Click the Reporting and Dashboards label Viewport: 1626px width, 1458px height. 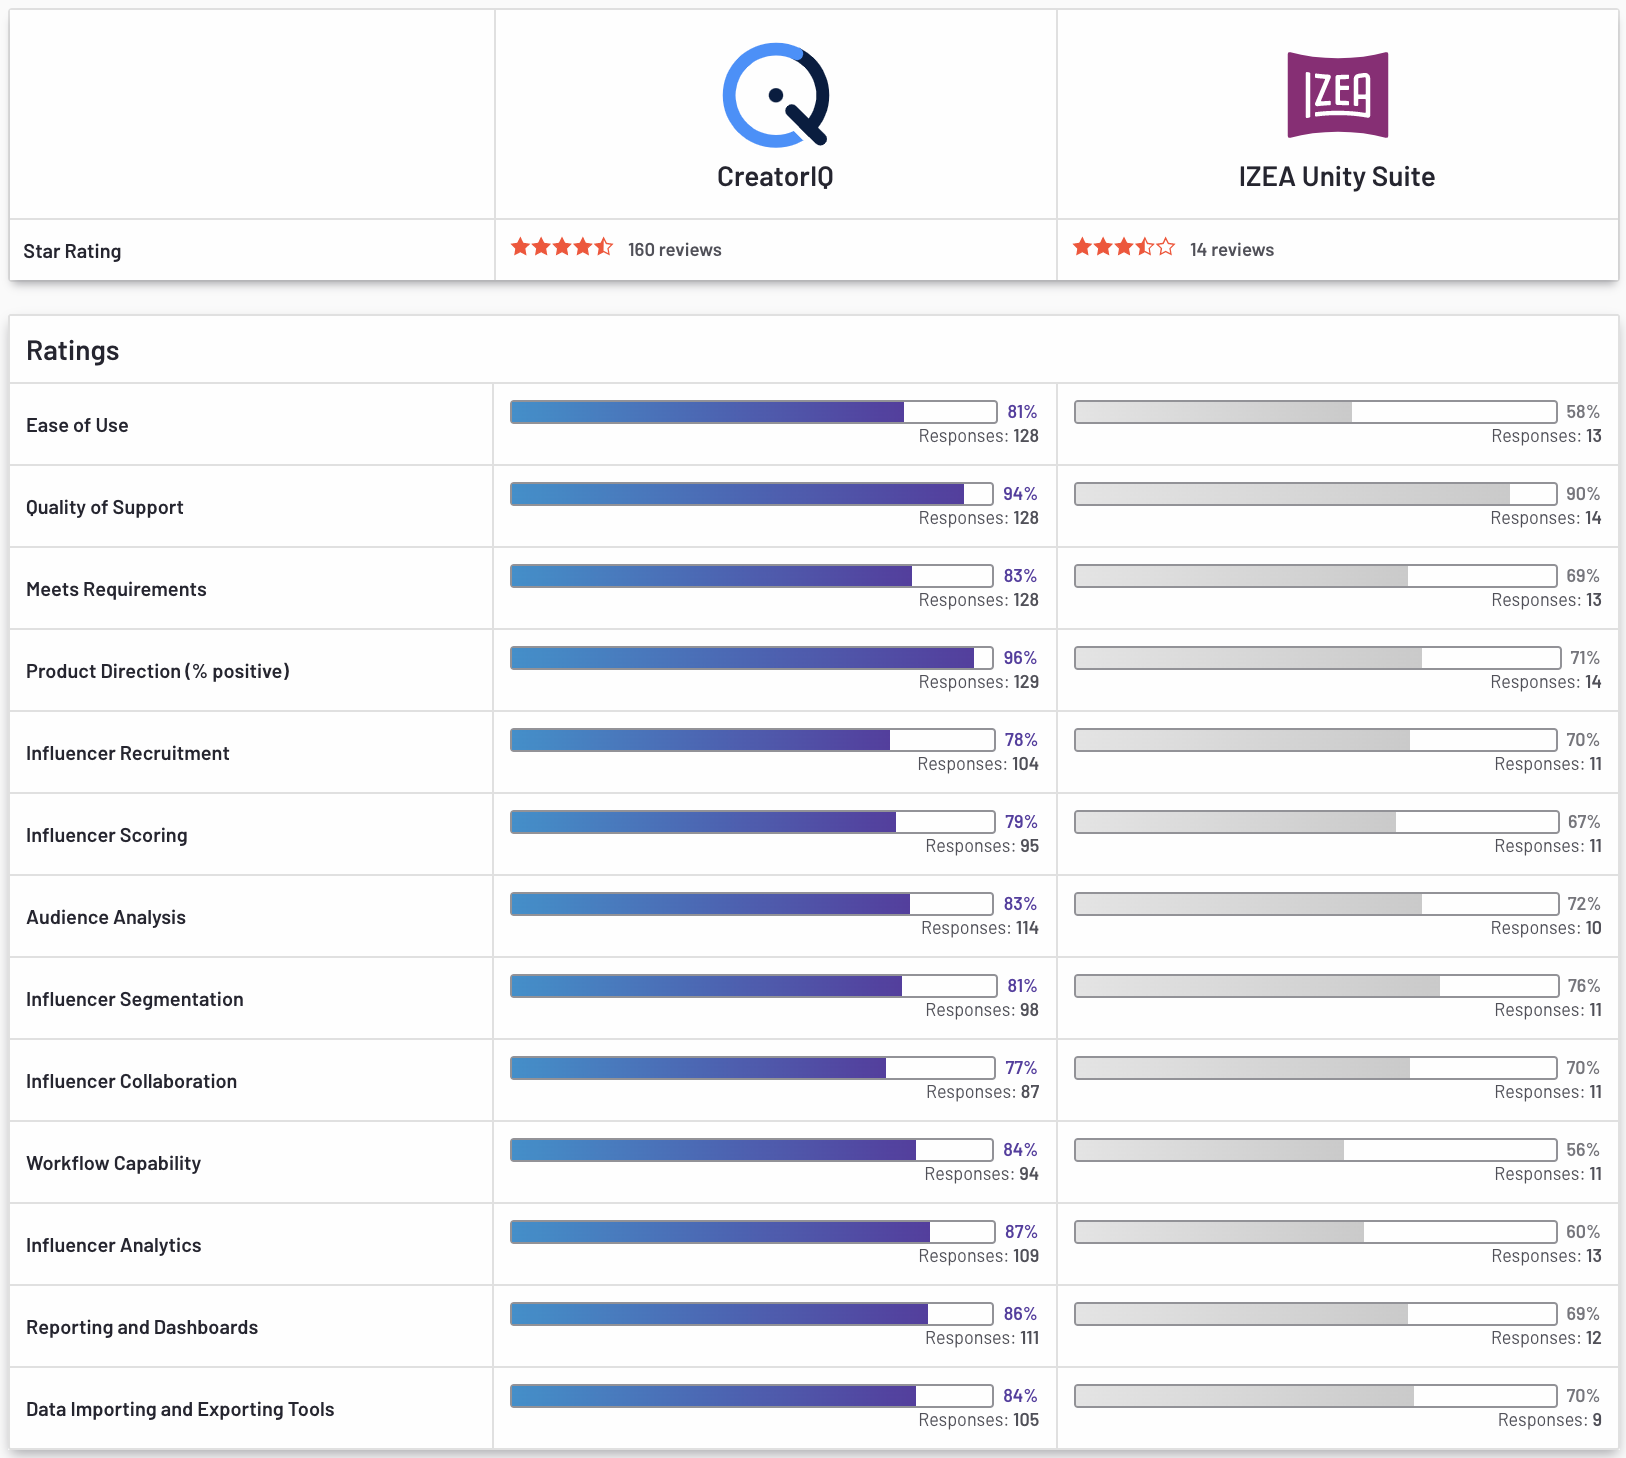pyautogui.click(x=142, y=1328)
